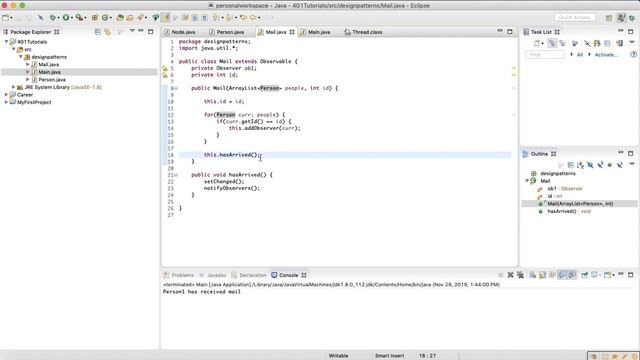Collapse the src folder node
Screen dimensions: 640x360
[x=14, y=49]
